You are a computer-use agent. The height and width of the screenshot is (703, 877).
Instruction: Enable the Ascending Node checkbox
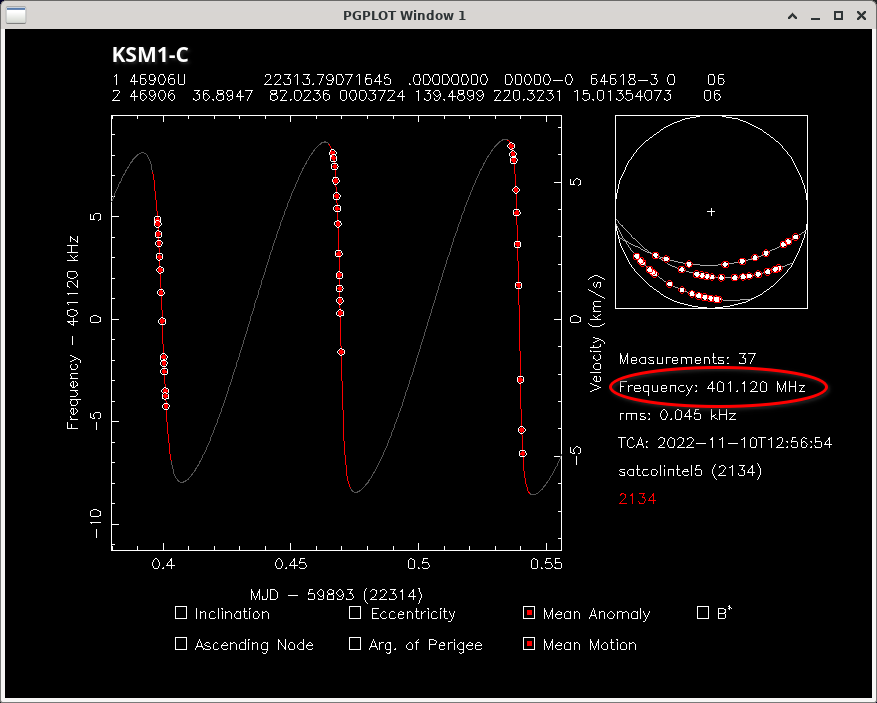pos(181,644)
